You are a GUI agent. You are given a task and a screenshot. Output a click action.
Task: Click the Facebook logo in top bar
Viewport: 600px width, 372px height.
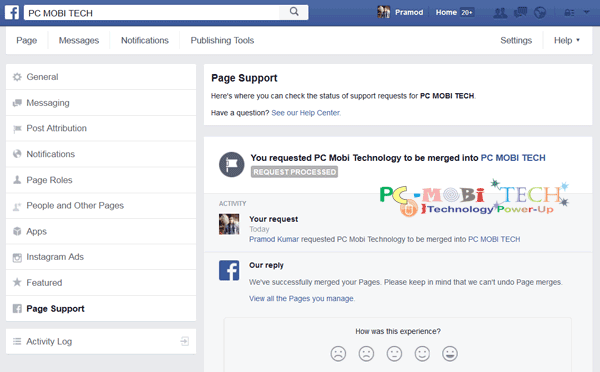[x=12, y=12]
